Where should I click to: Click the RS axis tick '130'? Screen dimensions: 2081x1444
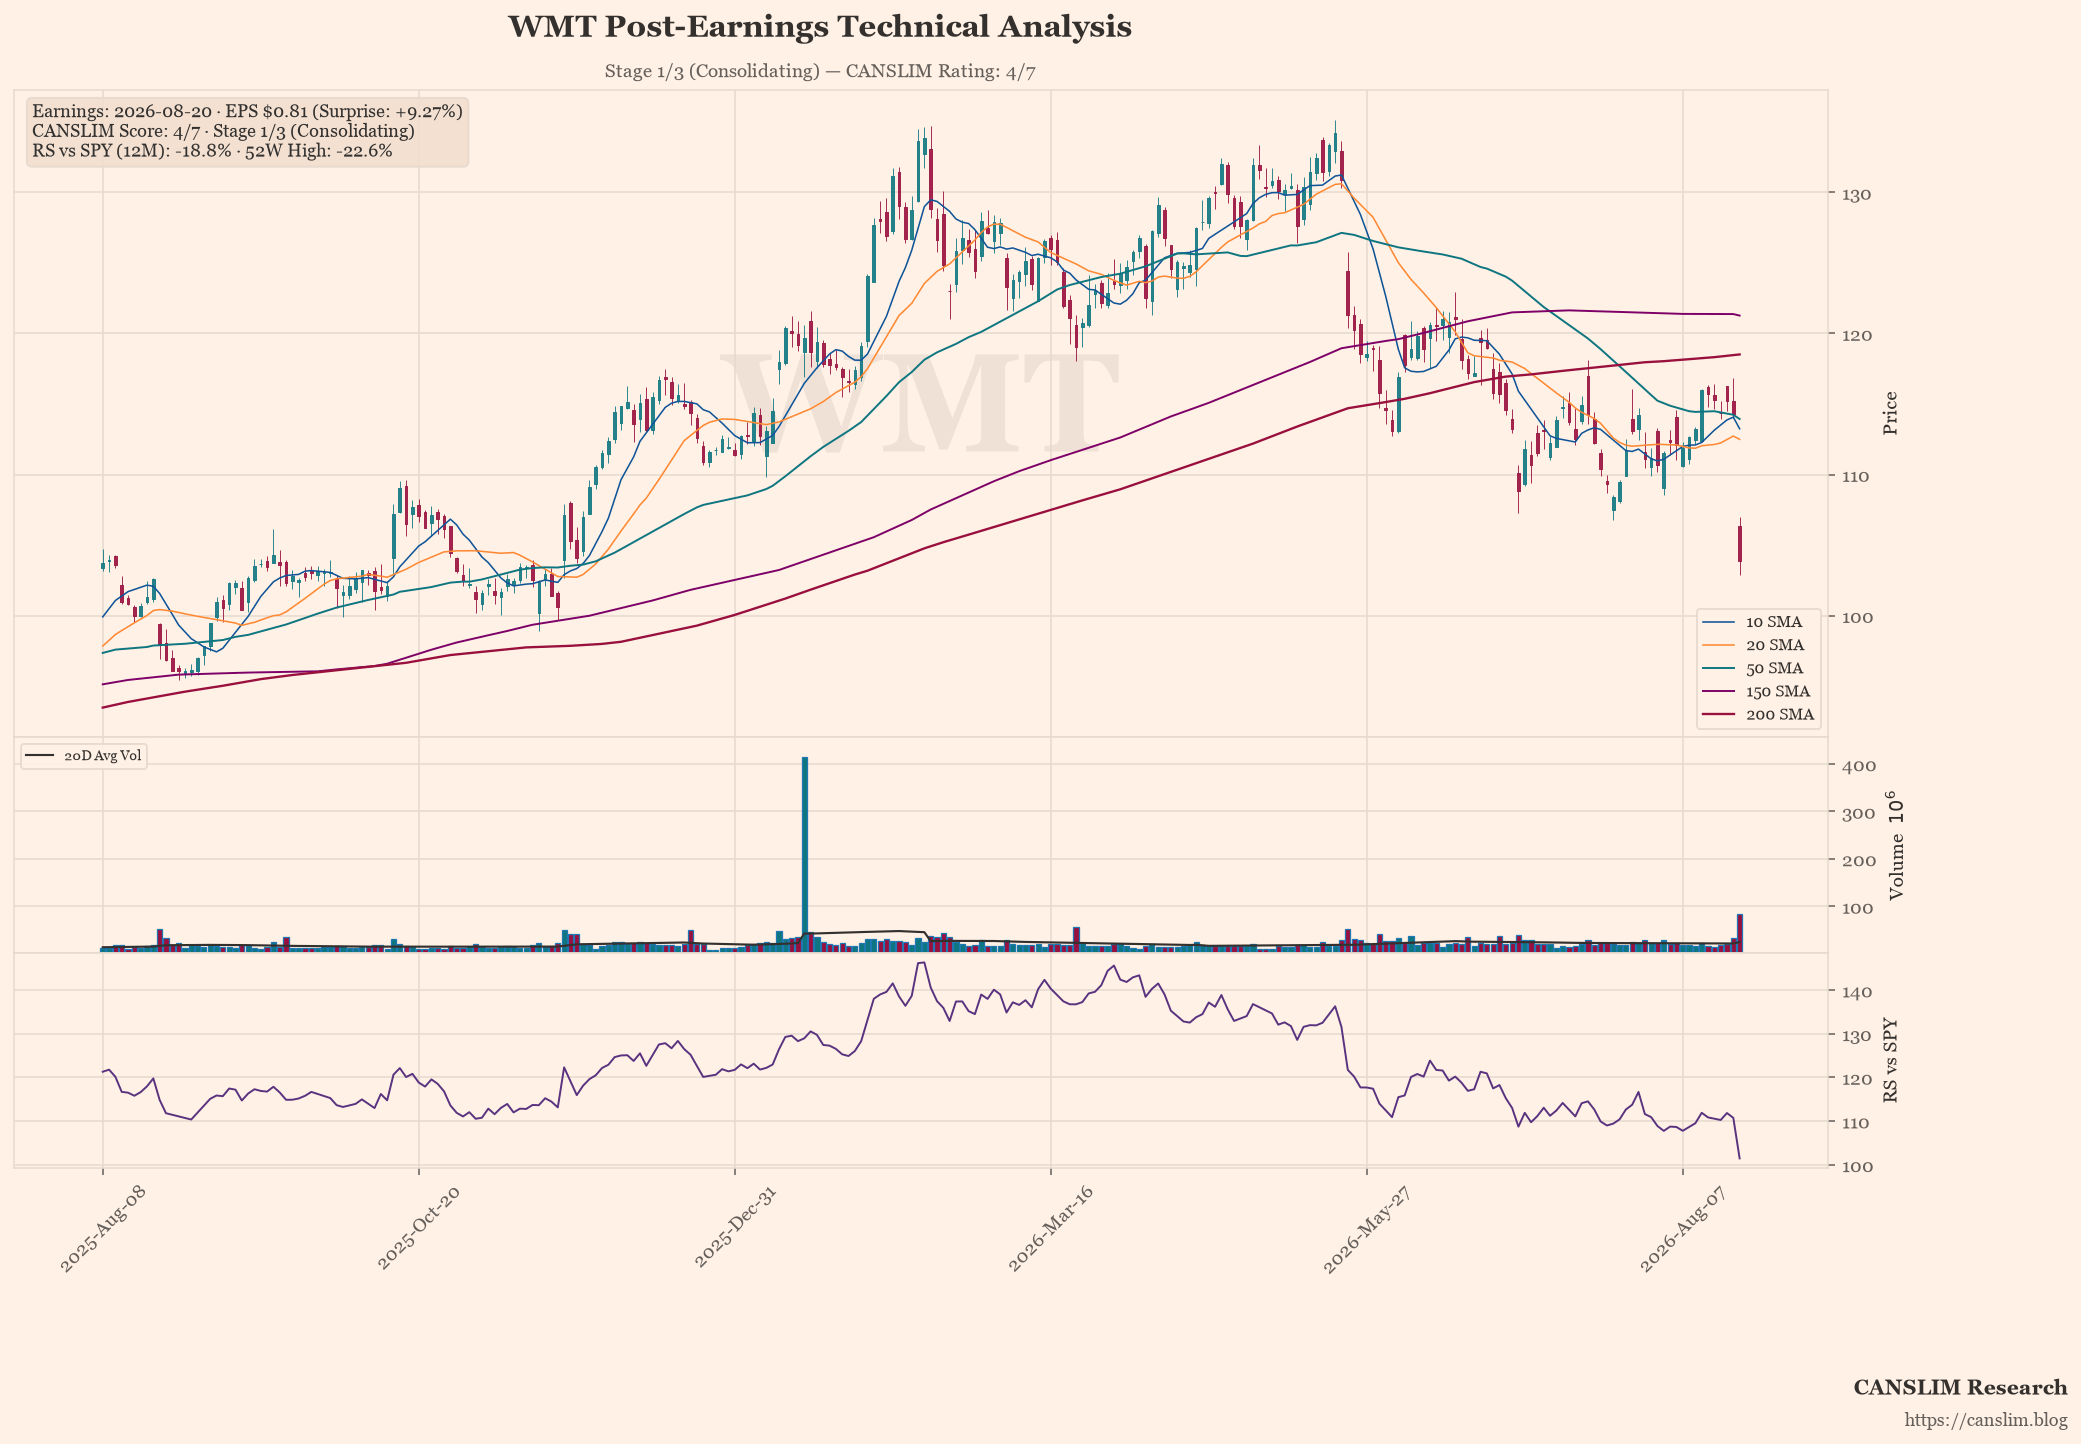[x=1857, y=1035]
